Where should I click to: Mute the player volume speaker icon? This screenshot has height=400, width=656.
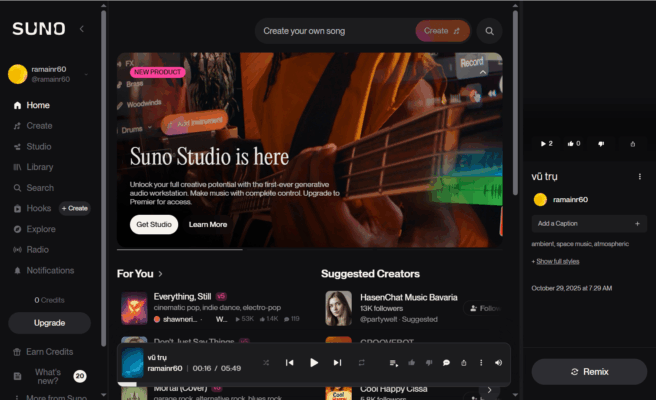coord(498,363)
